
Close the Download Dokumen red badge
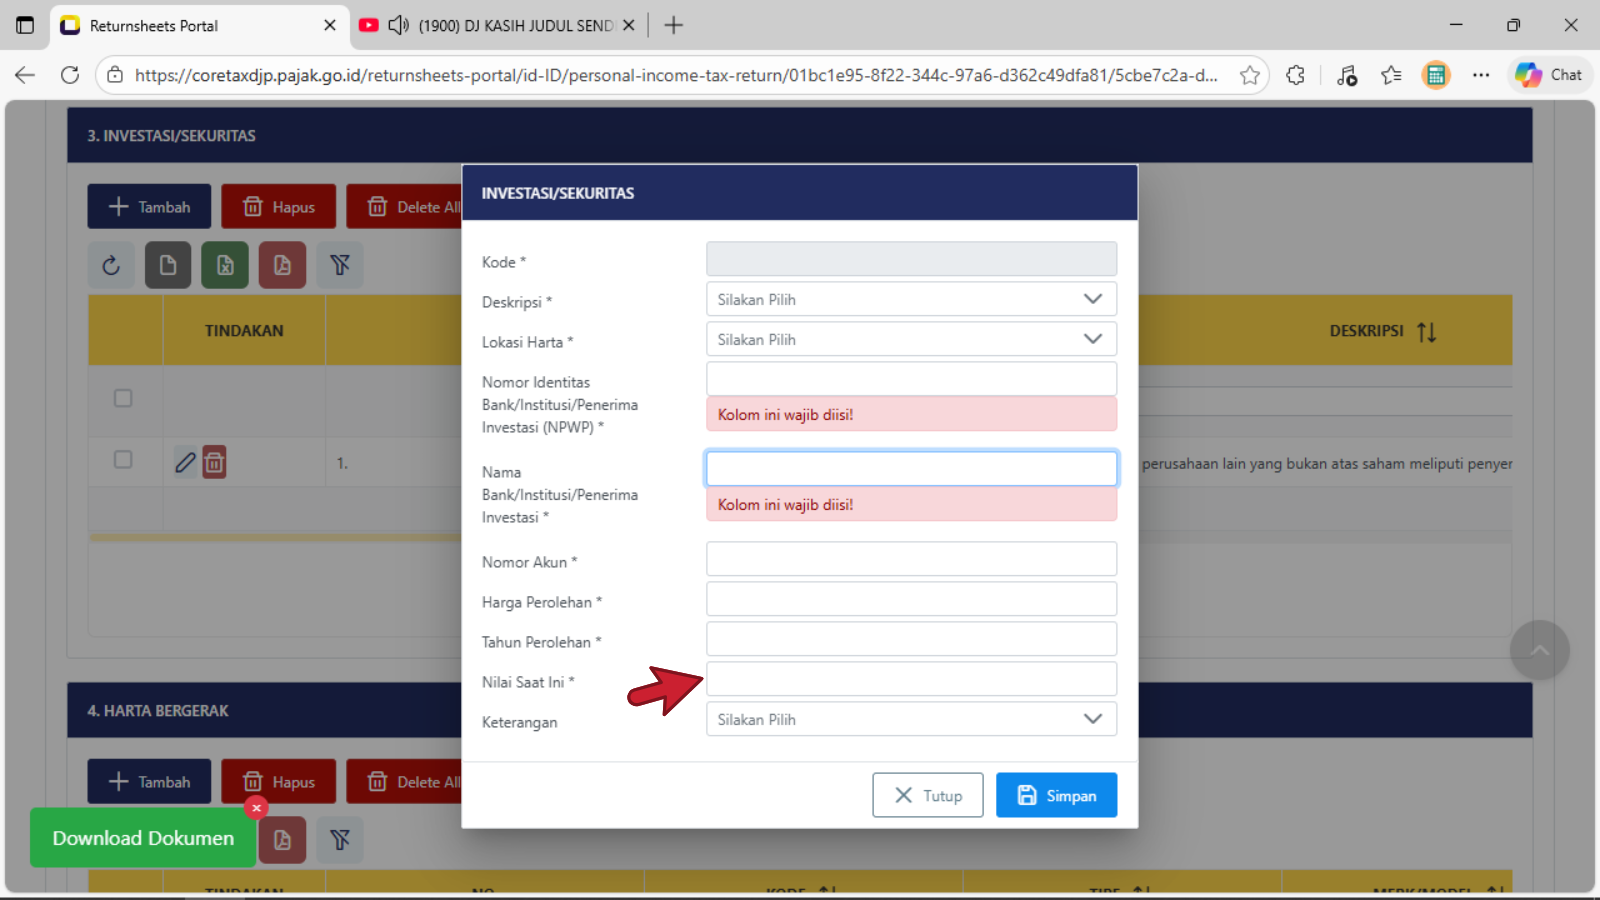(x=257, y=807)
